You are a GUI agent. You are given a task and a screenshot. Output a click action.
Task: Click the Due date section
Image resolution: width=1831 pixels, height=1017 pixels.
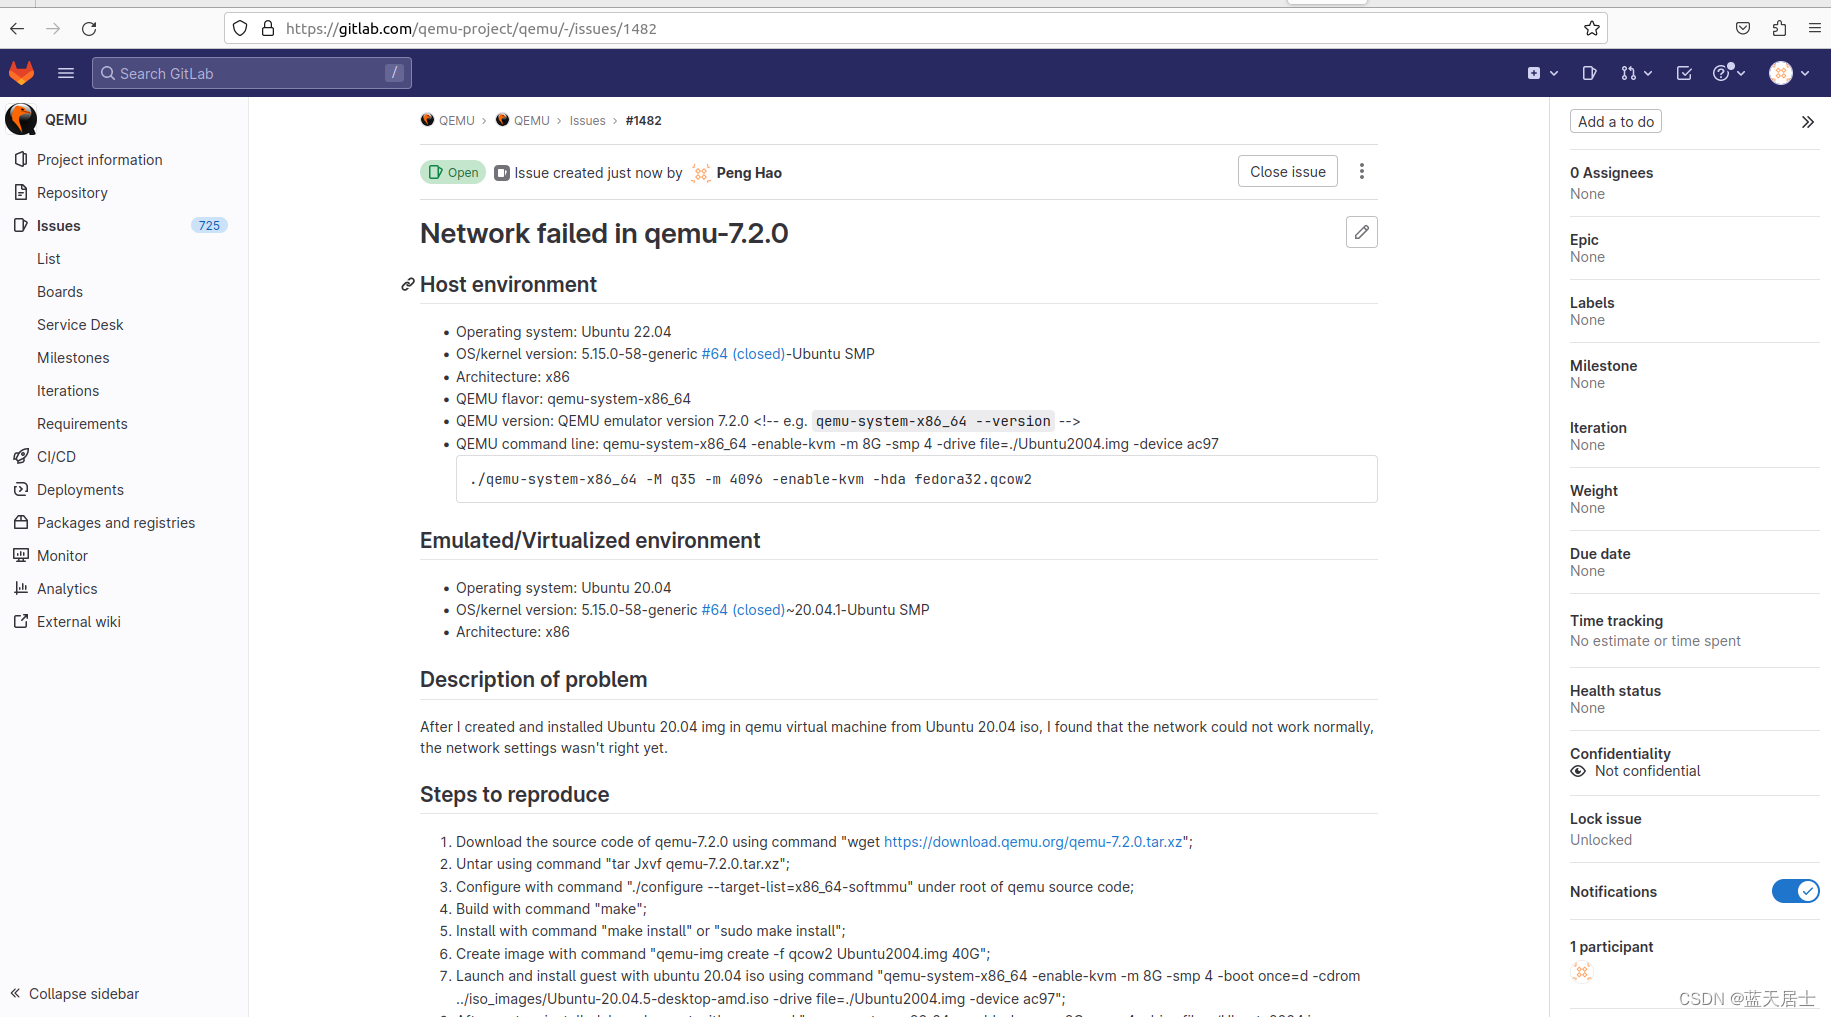coord(1694,562)
